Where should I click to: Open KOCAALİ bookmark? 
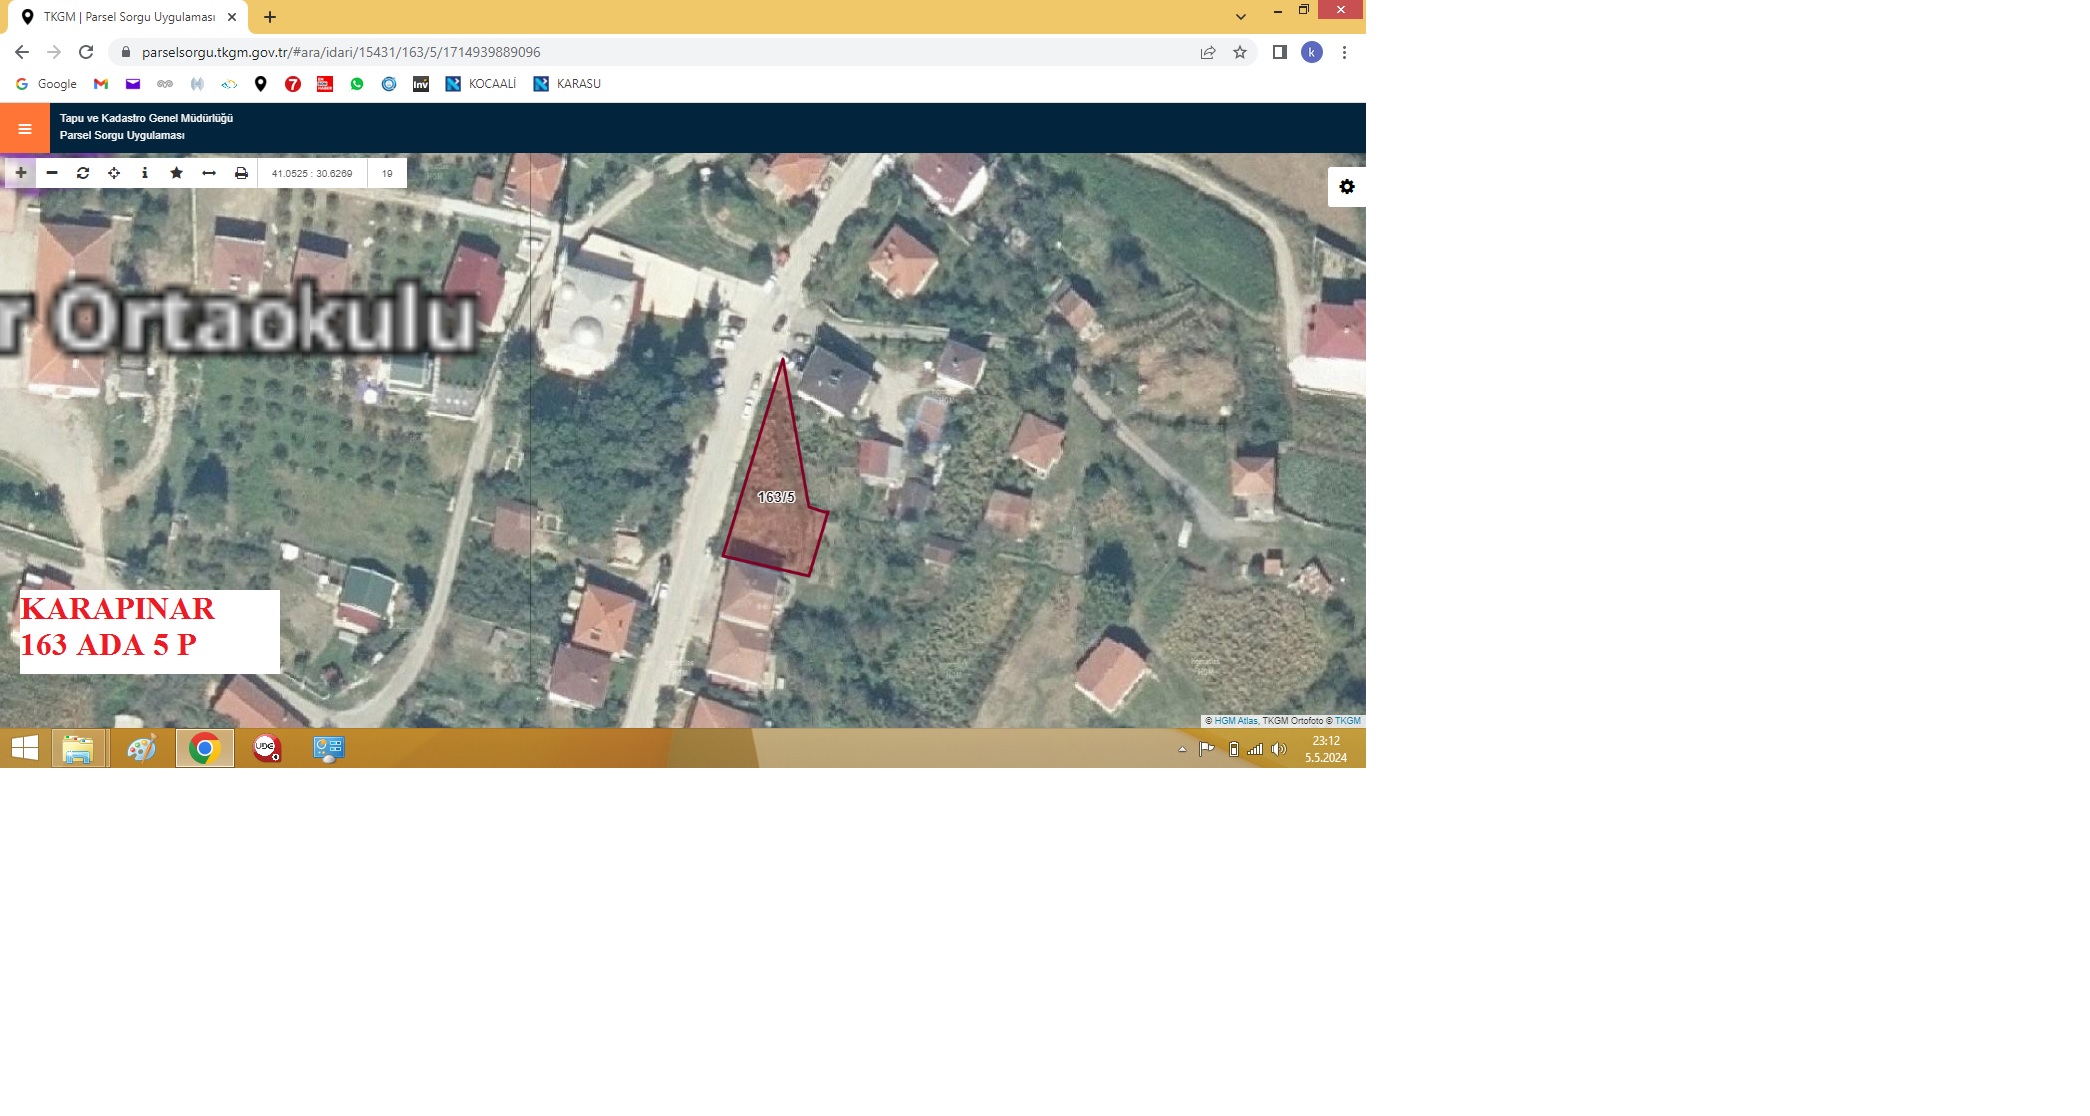(x=481, y=84)
